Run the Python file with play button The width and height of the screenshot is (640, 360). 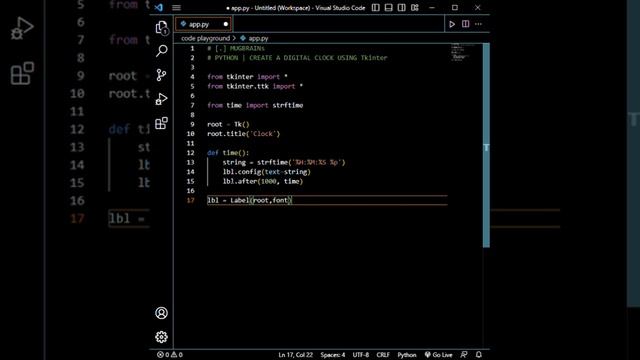[x=452, y=24]
